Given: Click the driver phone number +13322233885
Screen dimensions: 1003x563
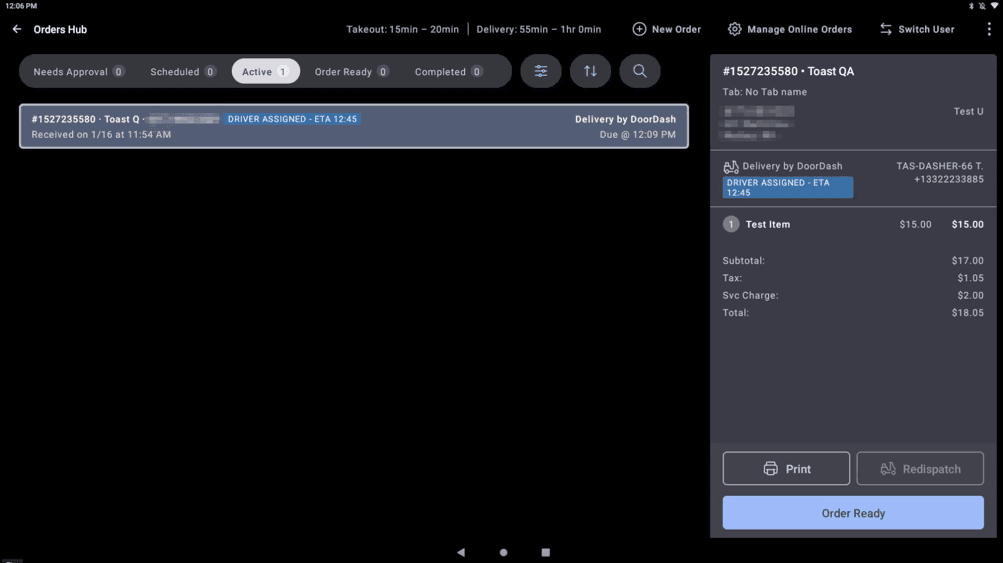Looking at the screenshot, I should 949,180.
